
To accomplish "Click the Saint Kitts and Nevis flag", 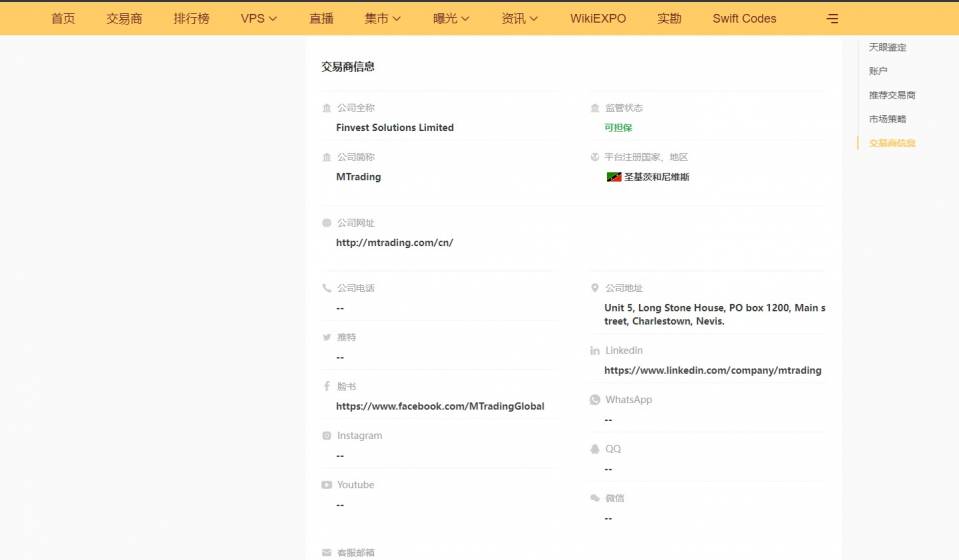I will tap(613, 177).
